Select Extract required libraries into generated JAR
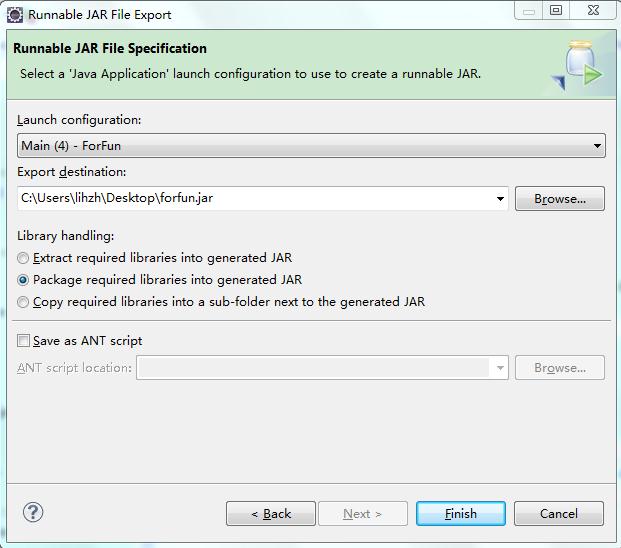 [x=23, y=258]
